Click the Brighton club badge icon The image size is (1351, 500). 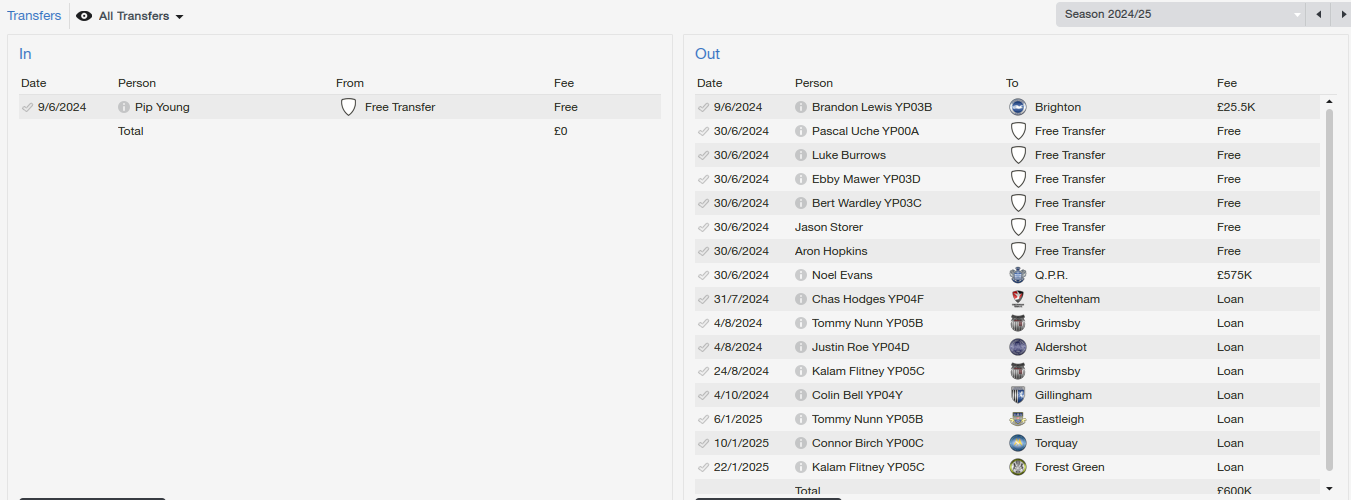click(1018, 107)
